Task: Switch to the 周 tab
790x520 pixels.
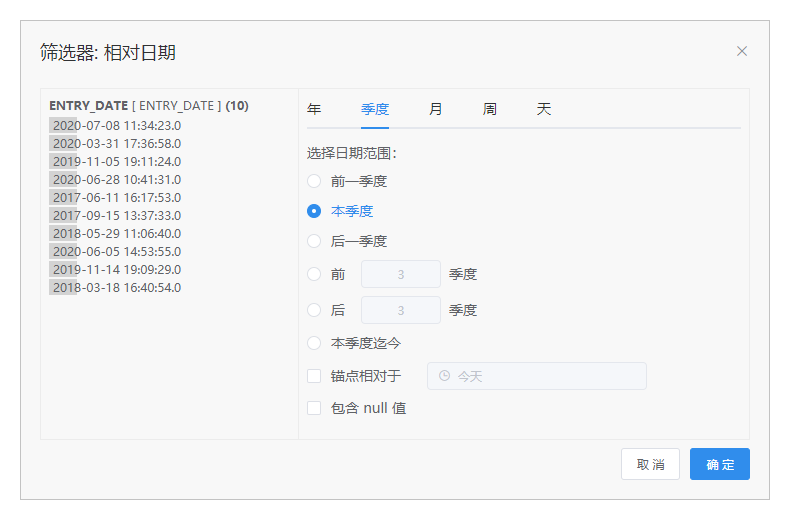Action: 490,109
